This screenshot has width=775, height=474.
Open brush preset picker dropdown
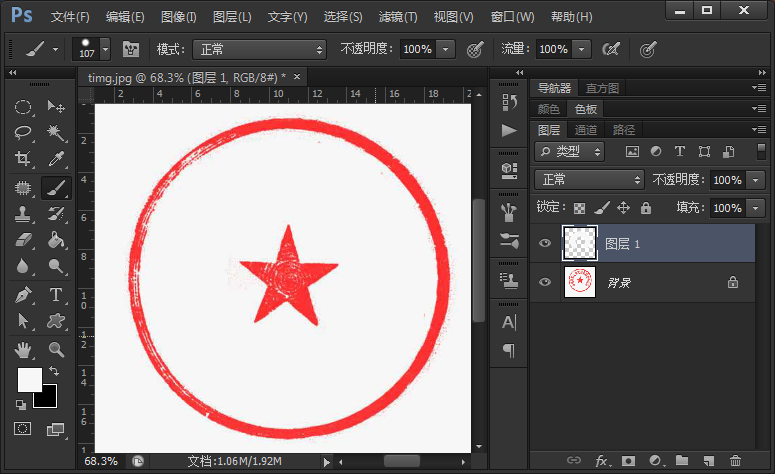coord(105,49)
